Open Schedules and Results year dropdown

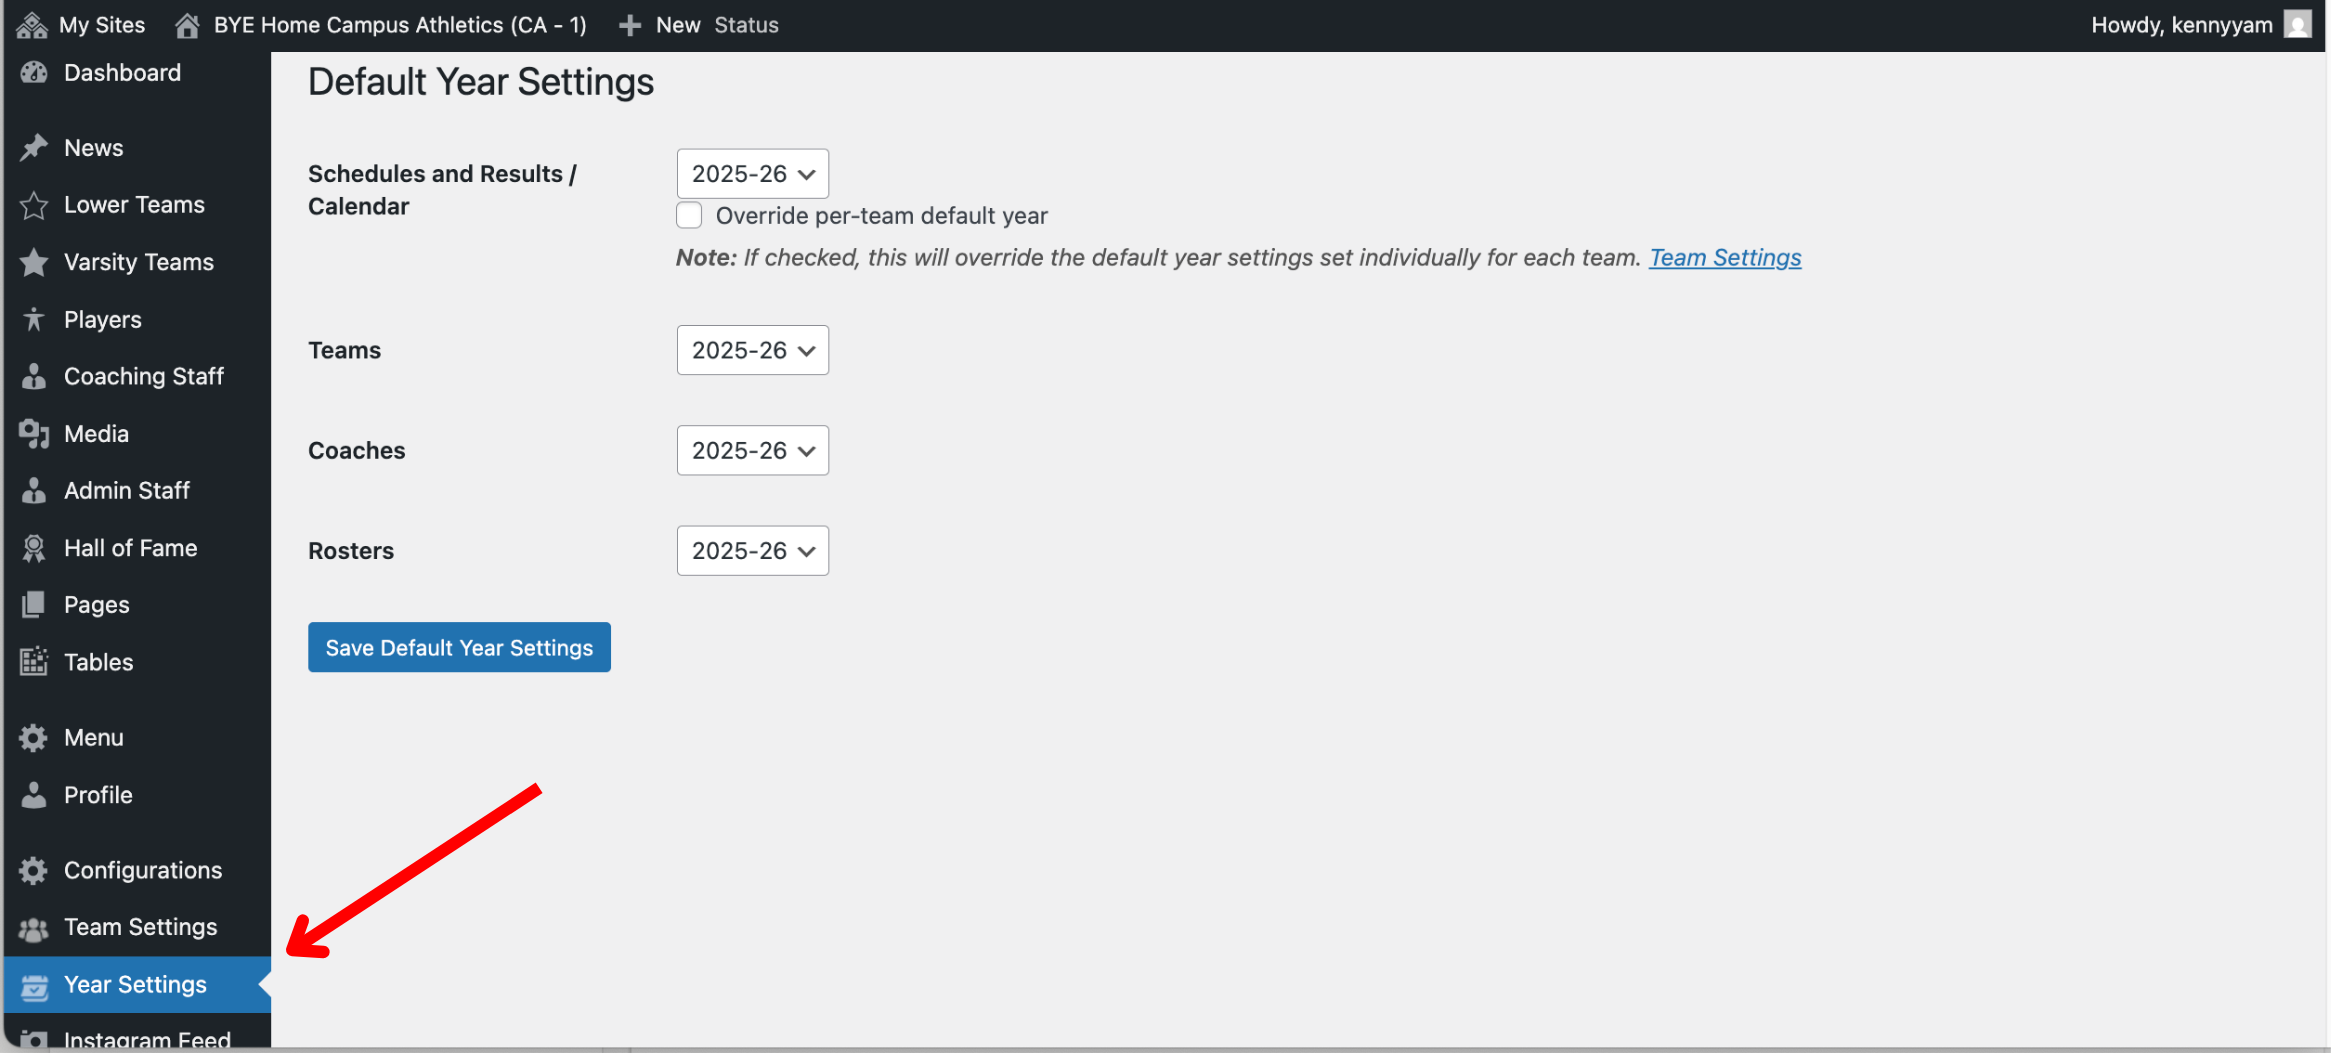pyautogui.click(x=752, y=174)
